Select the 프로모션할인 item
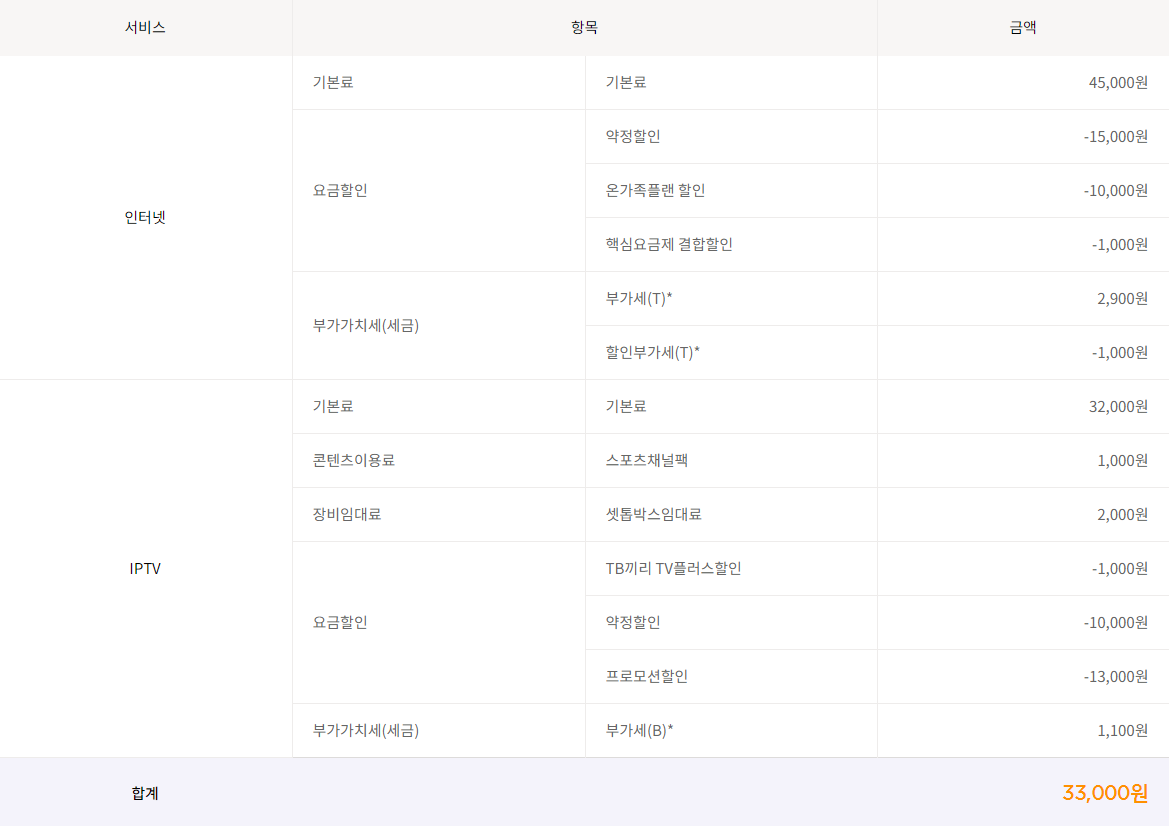This screenshot has width=1170, height=826. pyautogui.click(x=646, y=676)
